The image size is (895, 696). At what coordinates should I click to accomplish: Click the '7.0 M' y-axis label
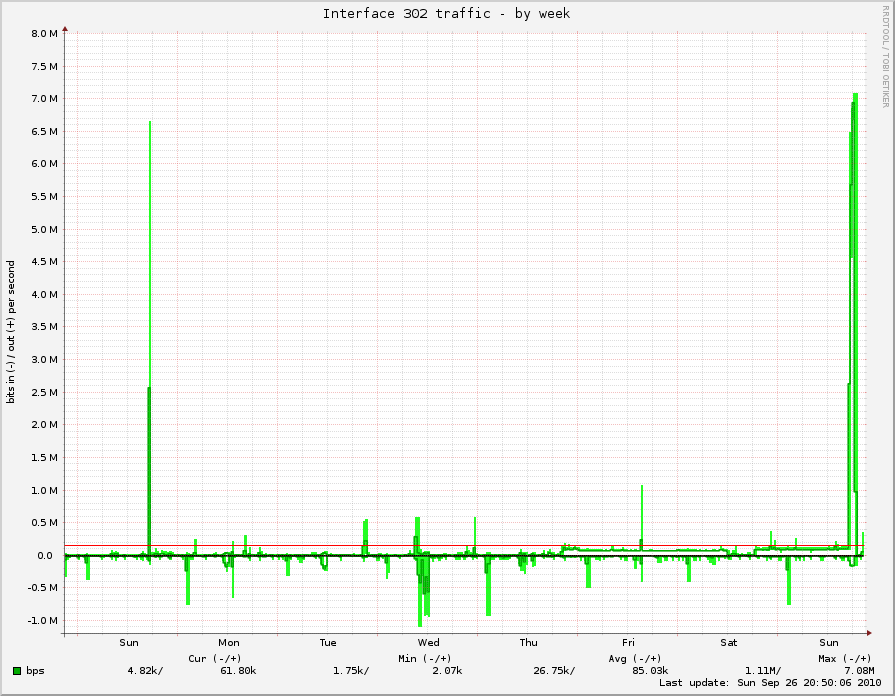coord(45,99)
